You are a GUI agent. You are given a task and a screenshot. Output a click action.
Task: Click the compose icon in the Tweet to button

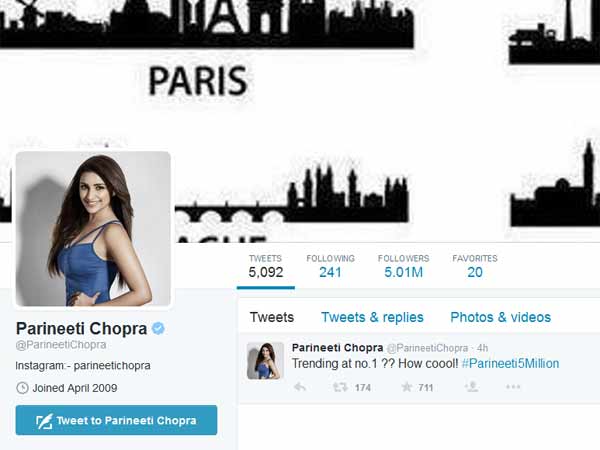(x=44, y=421)
